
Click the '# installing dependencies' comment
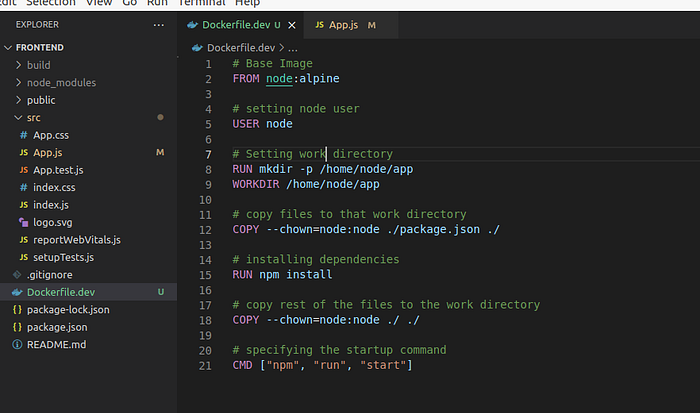(x=316, y=259)
